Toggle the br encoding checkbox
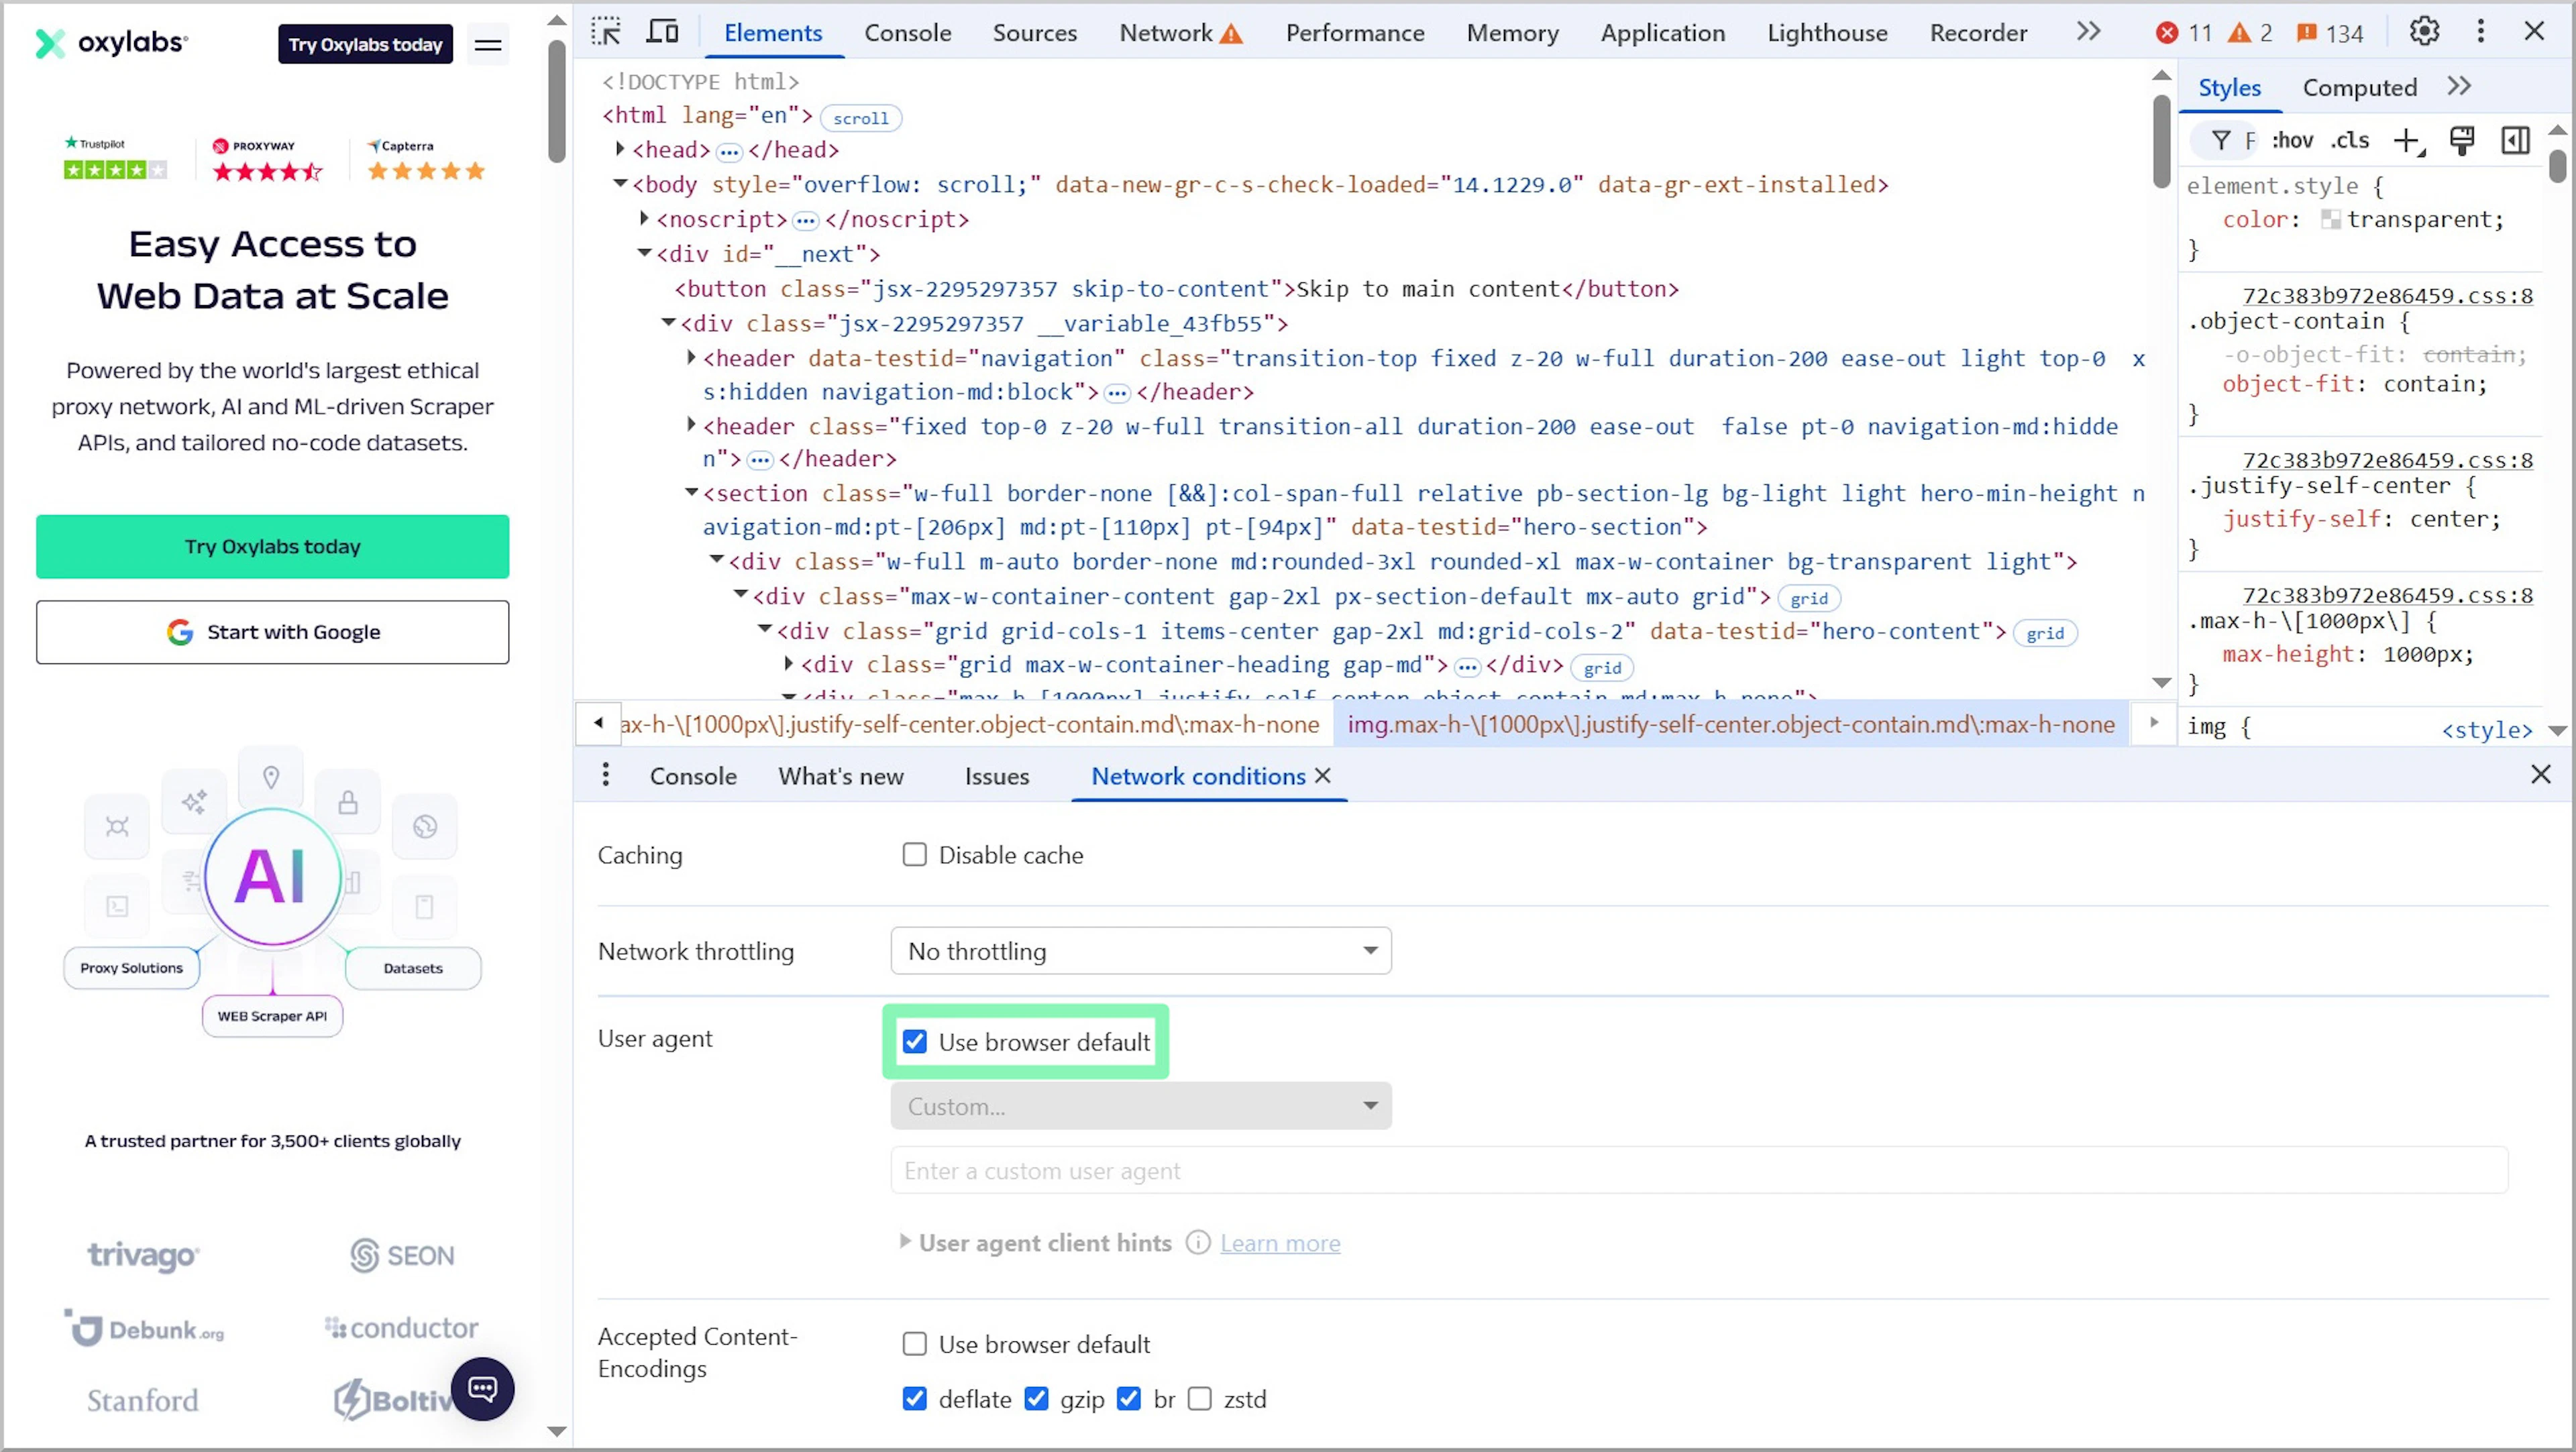This screenshot has height=1452, width=2576. tap(1128, 1398)
